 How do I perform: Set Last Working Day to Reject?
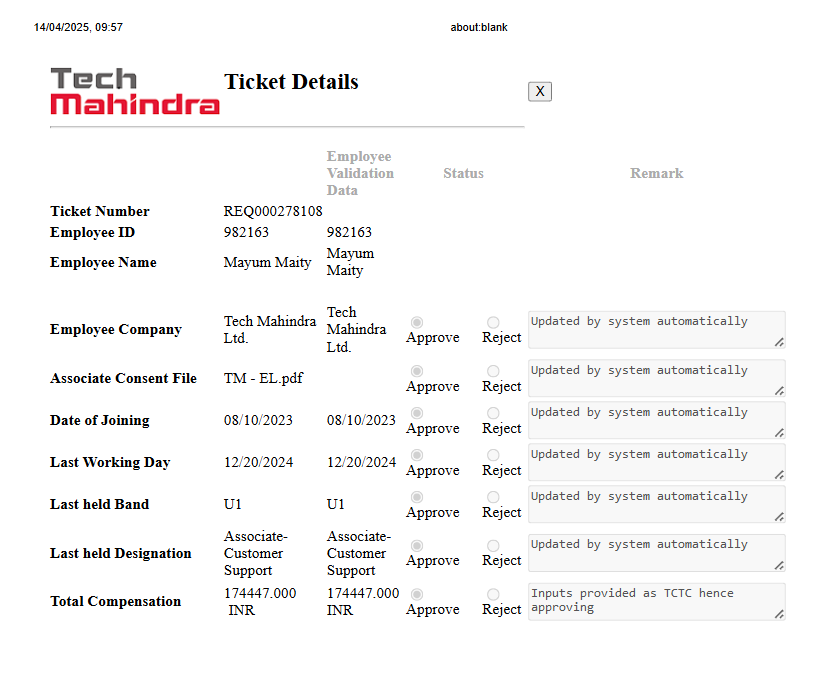pos(493,455)
